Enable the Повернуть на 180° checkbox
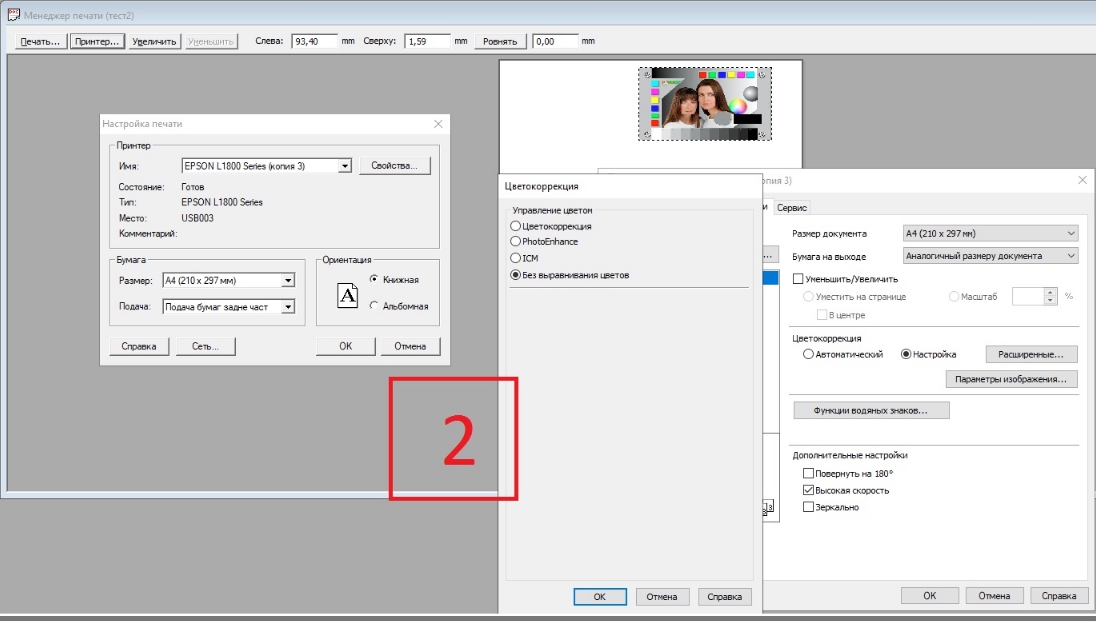Screen dimensions: 1096x622 tap(809, 473)
